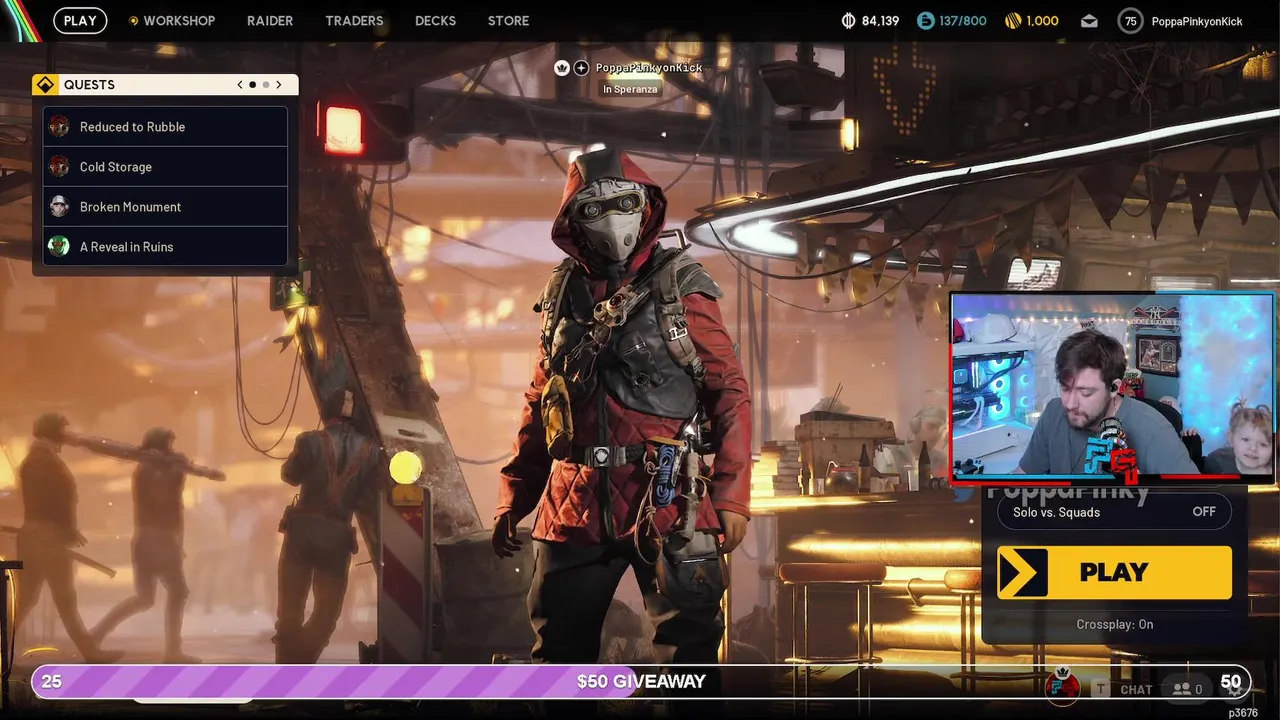Screen dimensions: 1280x720
Task: Open the squad members icon showing 0
Action: pyautogui.click(x=1187, y=689)
